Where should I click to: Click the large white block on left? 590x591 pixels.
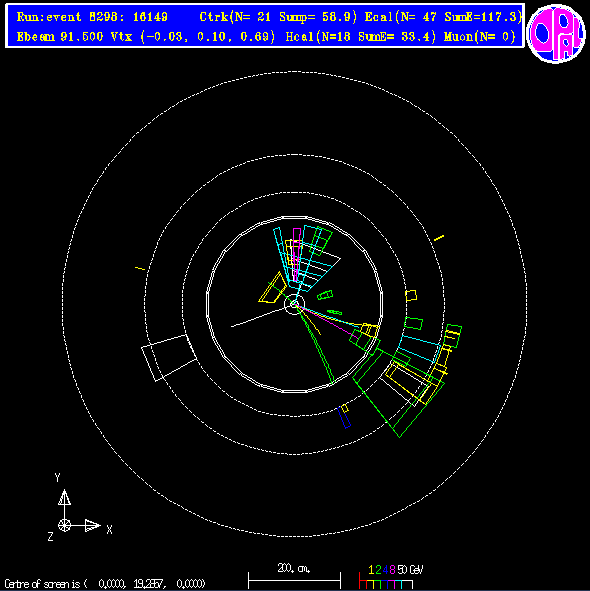(169, 357)
